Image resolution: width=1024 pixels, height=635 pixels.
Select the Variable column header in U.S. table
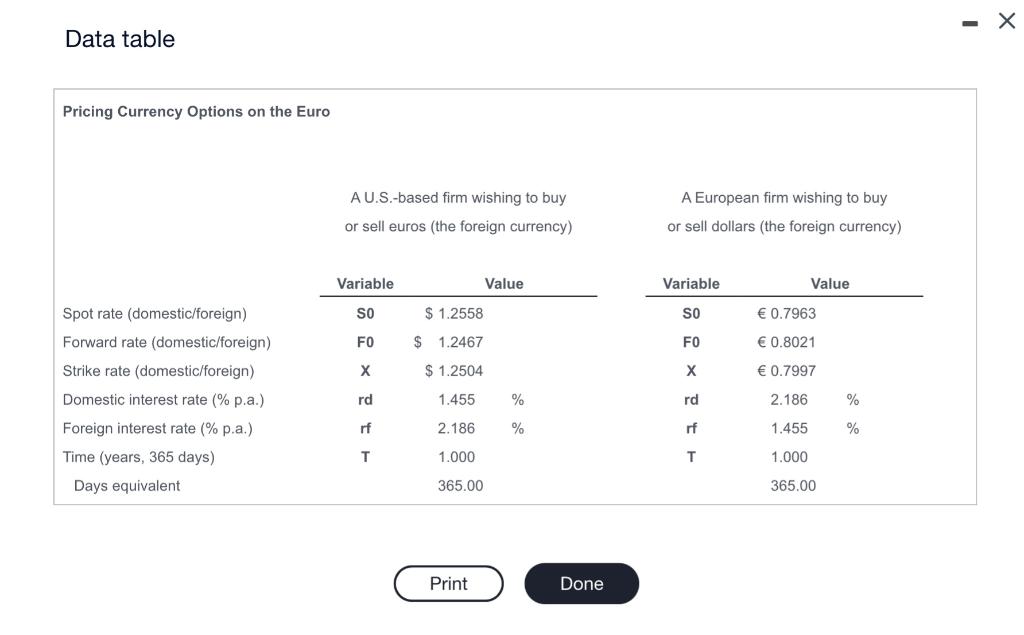[366, 283]
